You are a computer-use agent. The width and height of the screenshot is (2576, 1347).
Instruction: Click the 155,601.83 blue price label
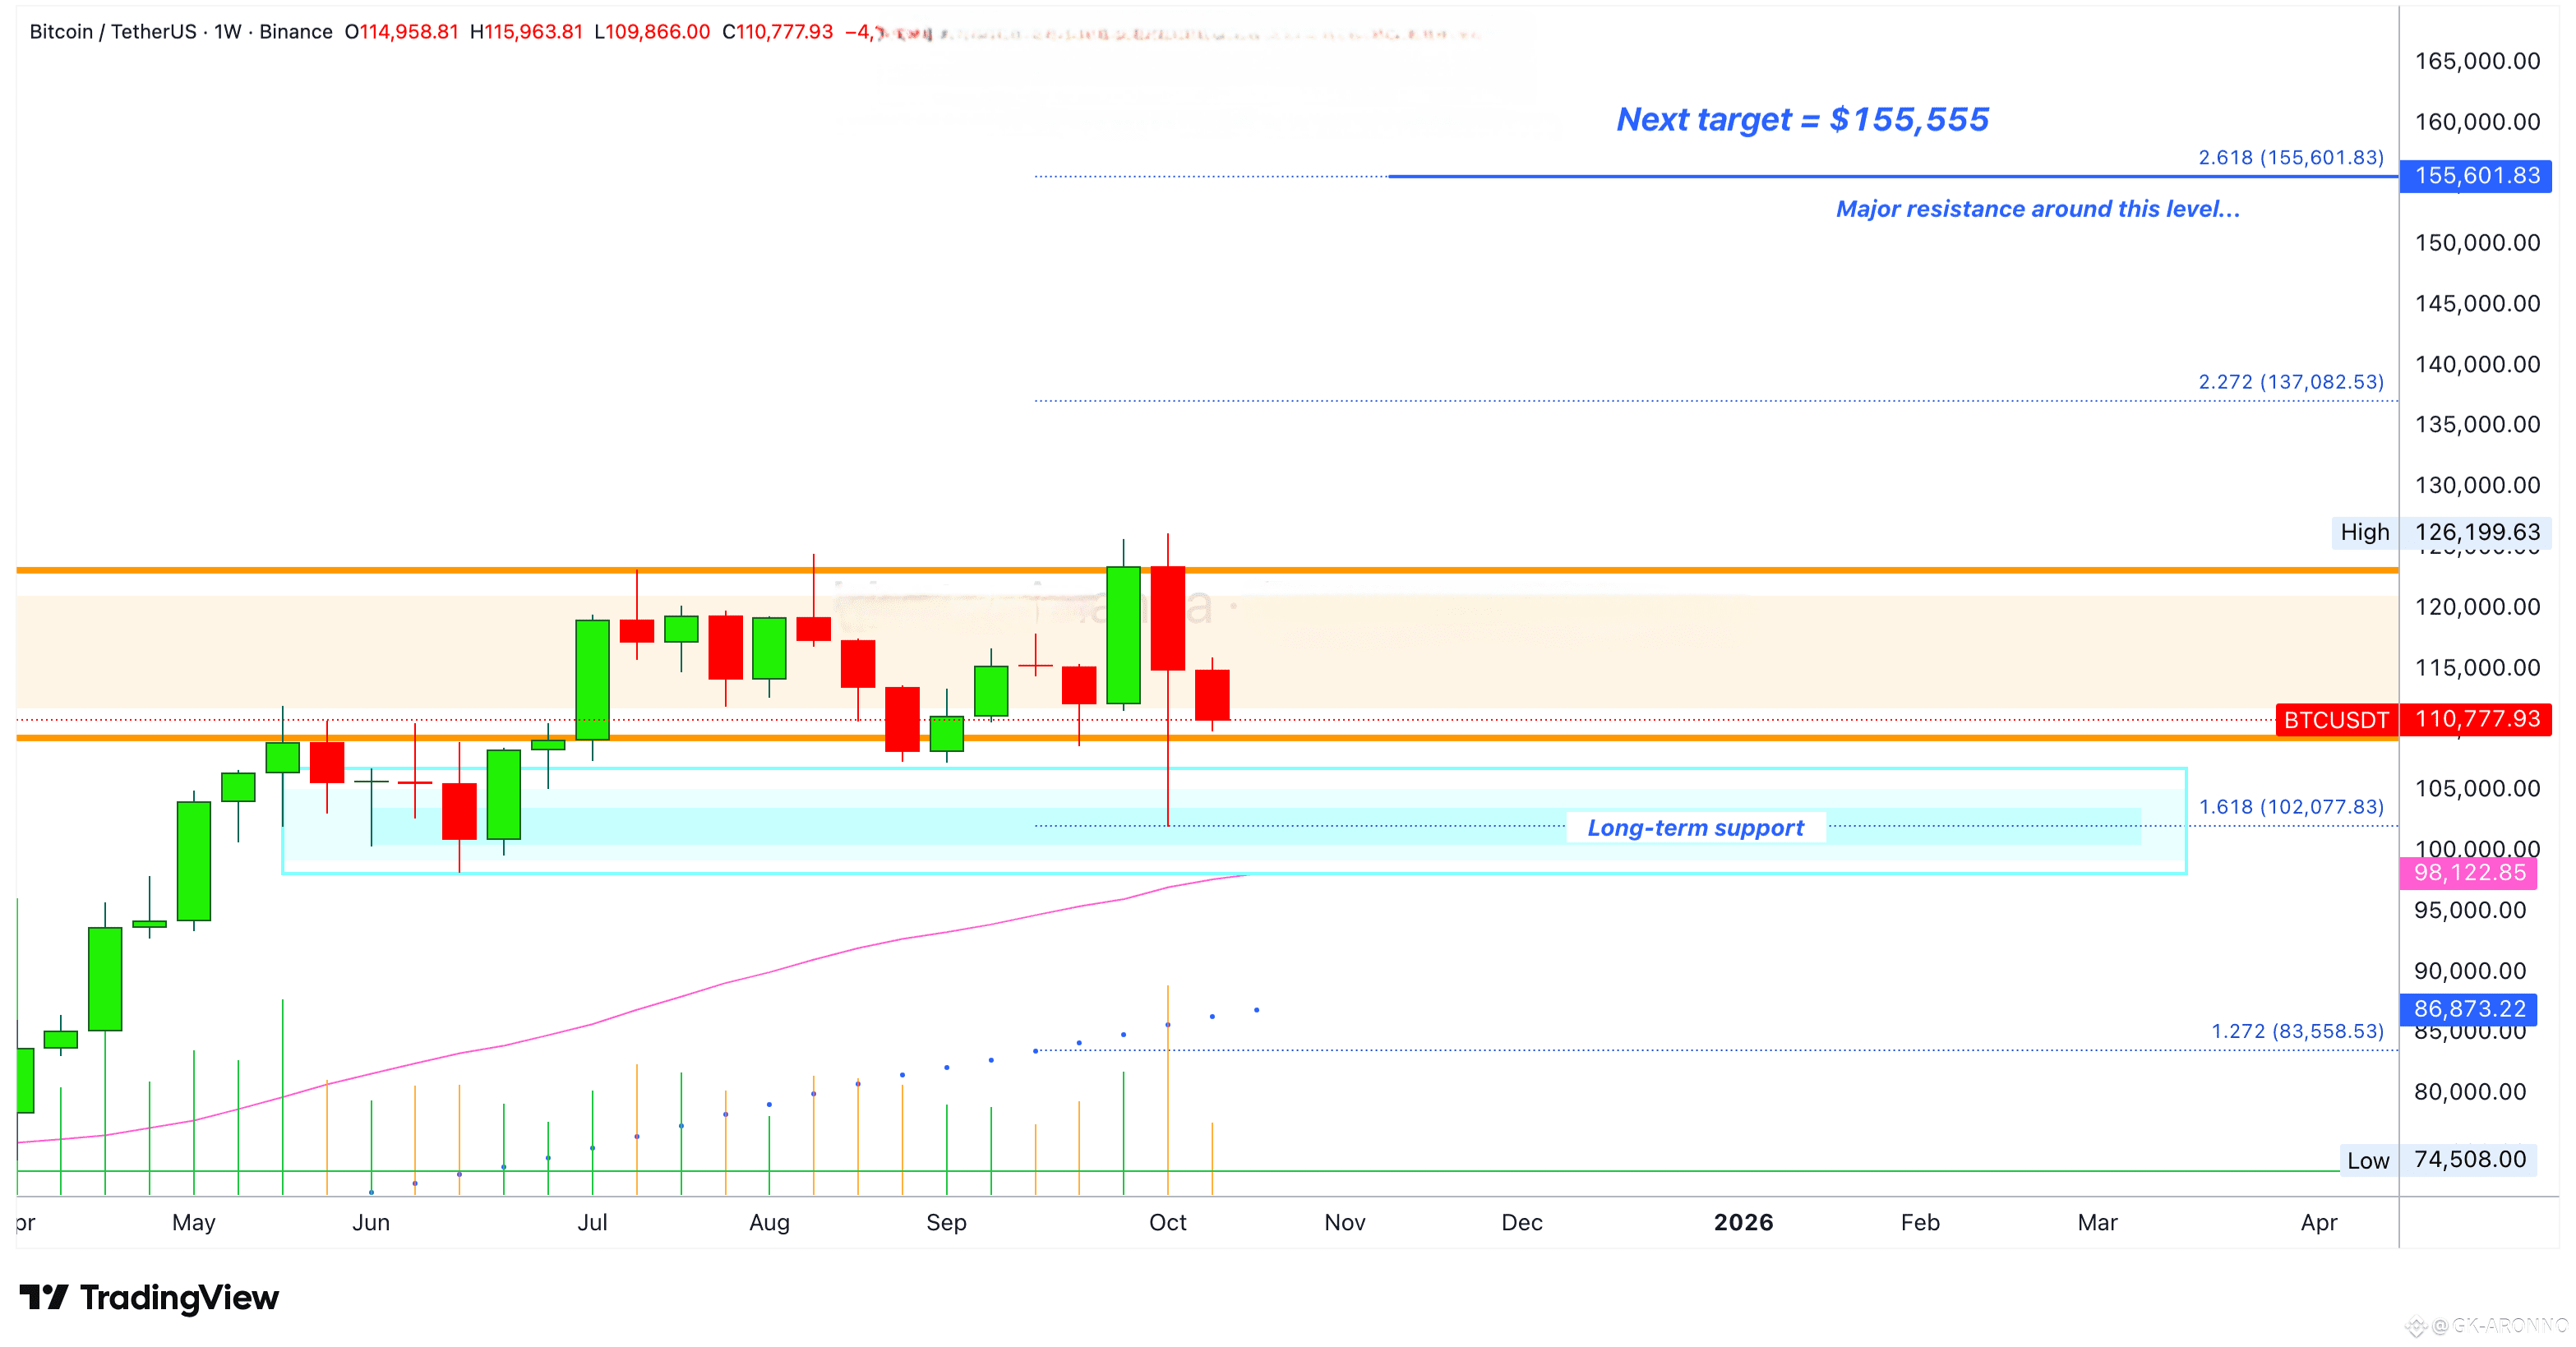click(2476, 176)
